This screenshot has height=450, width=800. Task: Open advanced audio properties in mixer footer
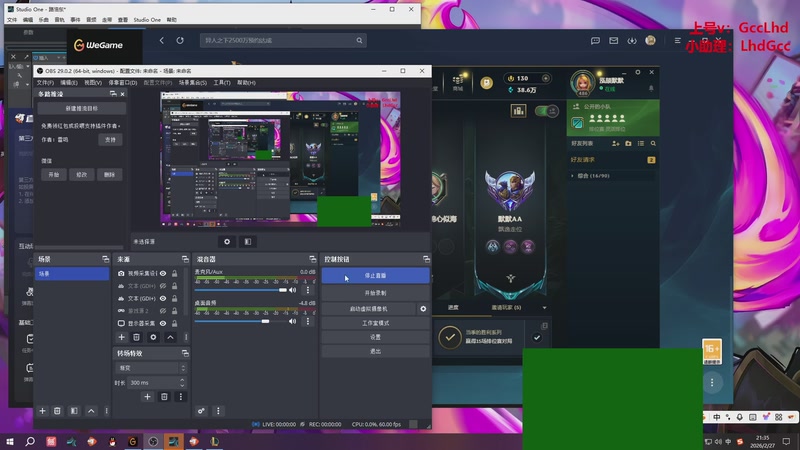(201, 411)
